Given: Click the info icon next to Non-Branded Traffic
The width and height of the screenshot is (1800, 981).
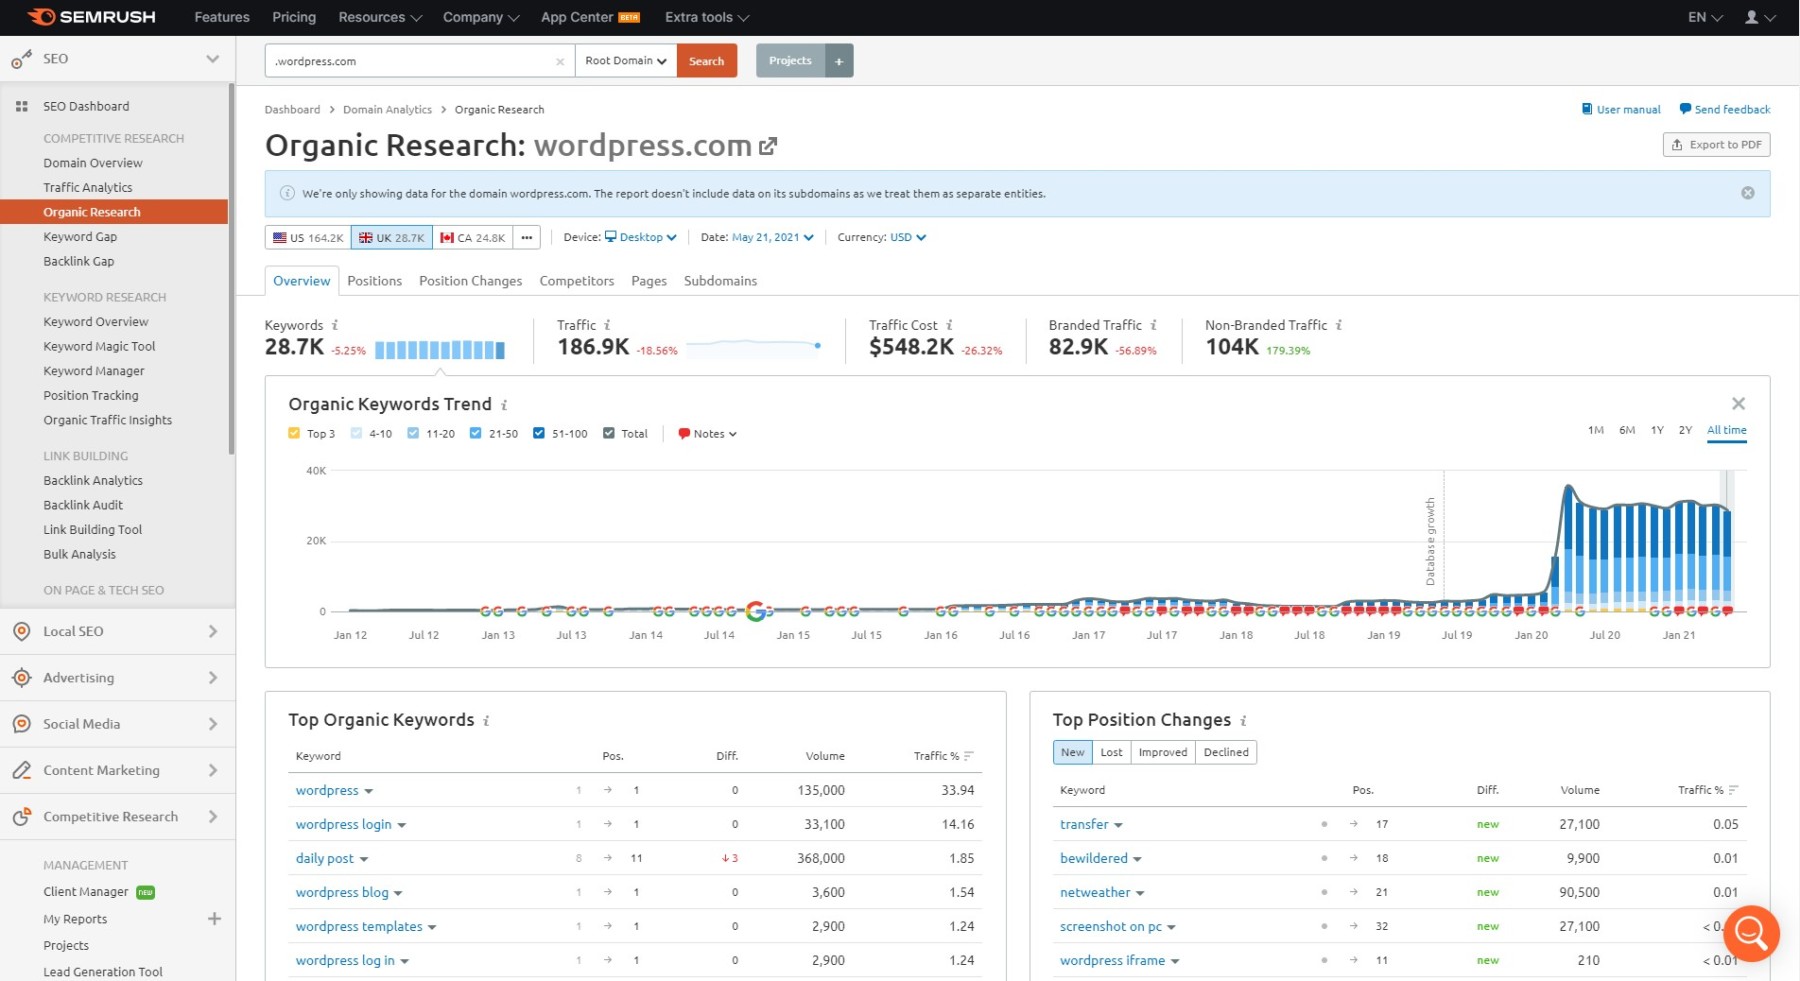Looking at the screenshot, I should pyautogui.click(x=1339, y=325).
